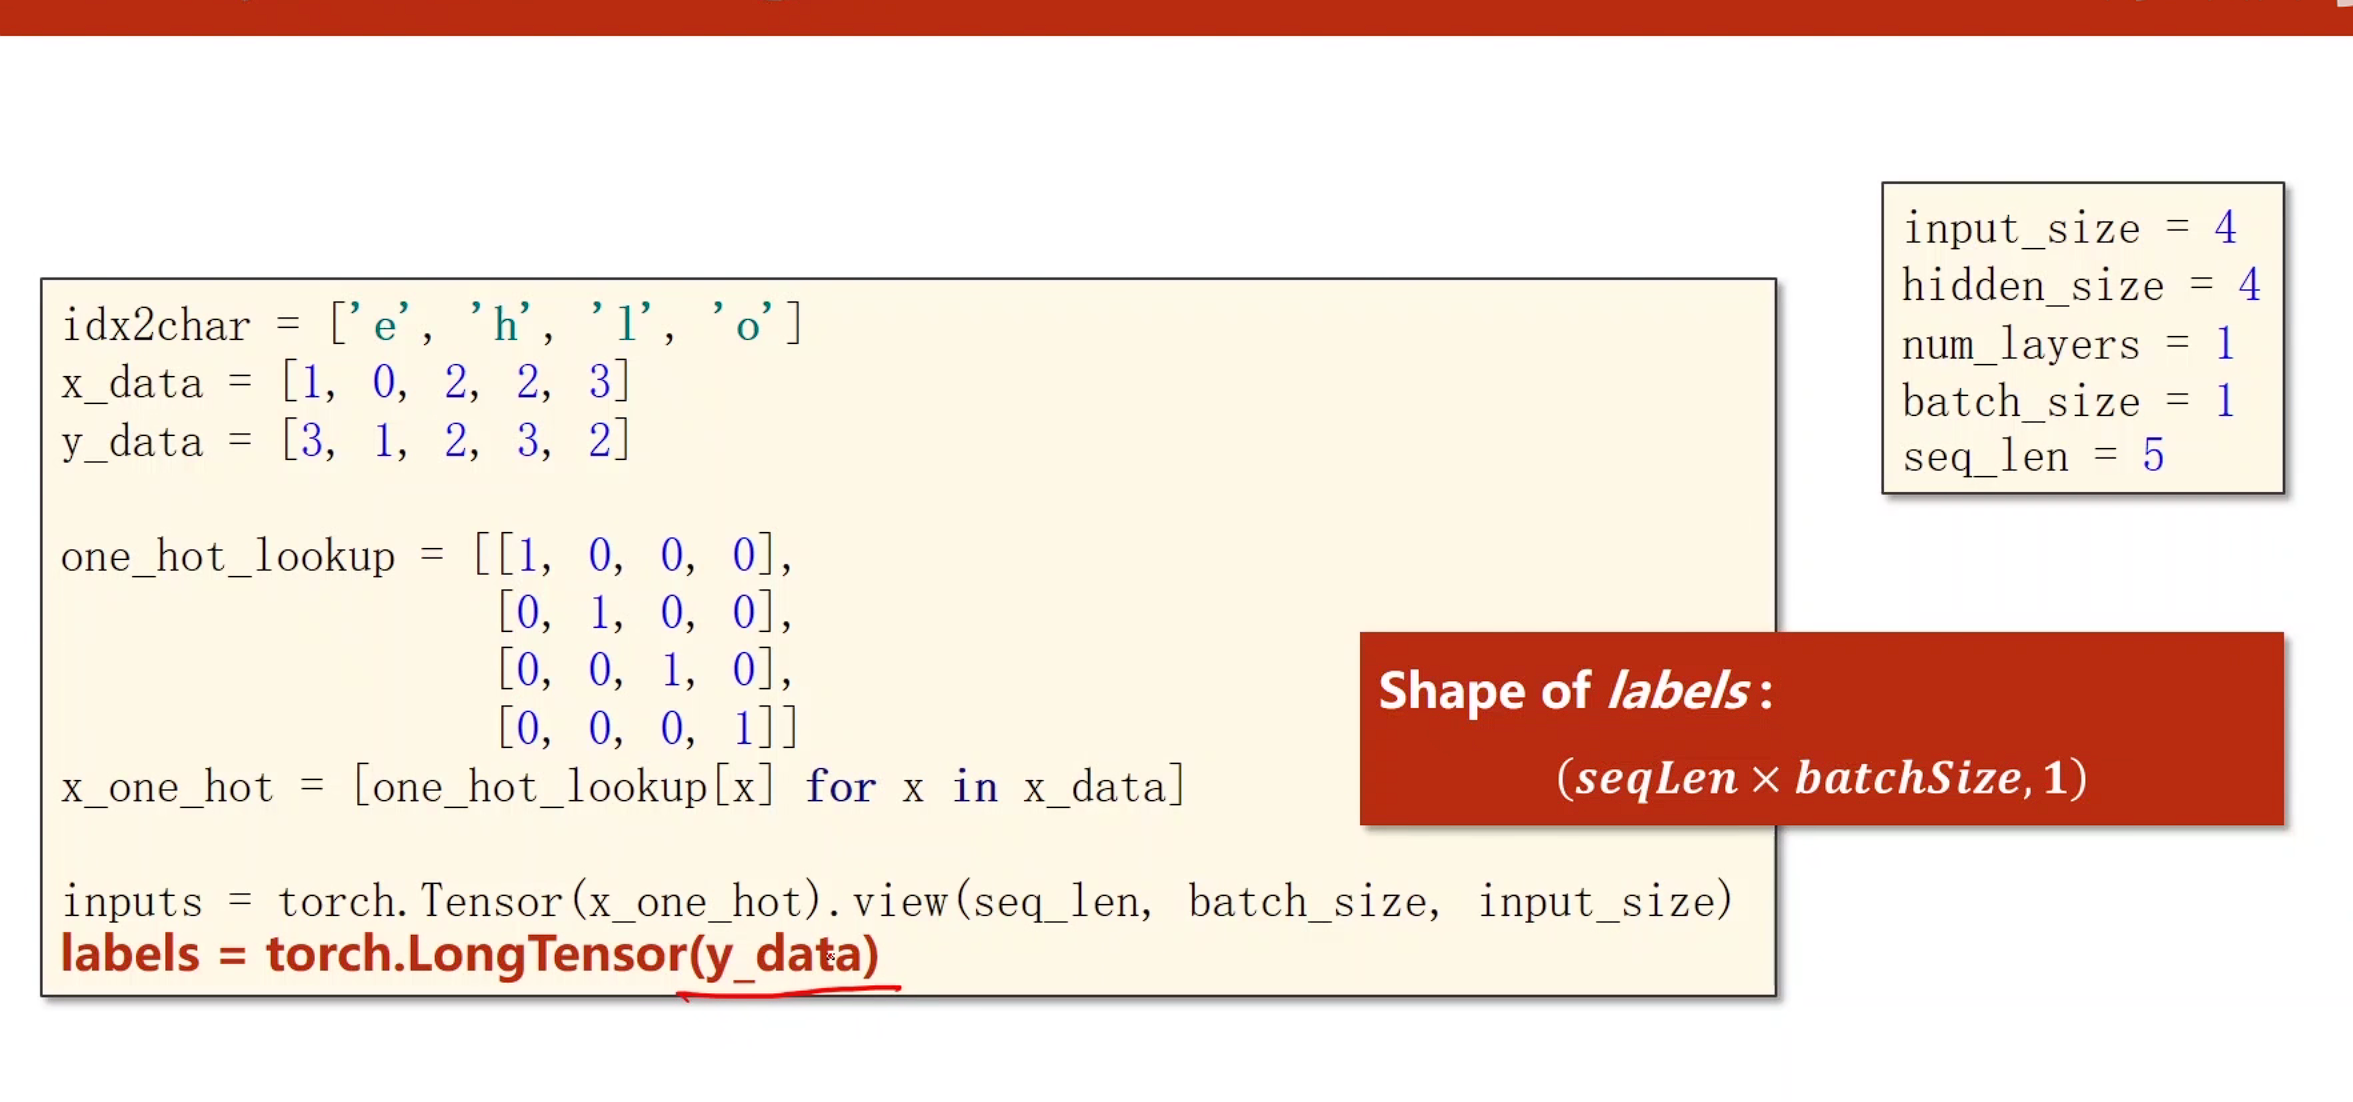
Task: Click the num_layers = 1 parameter
Action: click(x=2069, y=344)
